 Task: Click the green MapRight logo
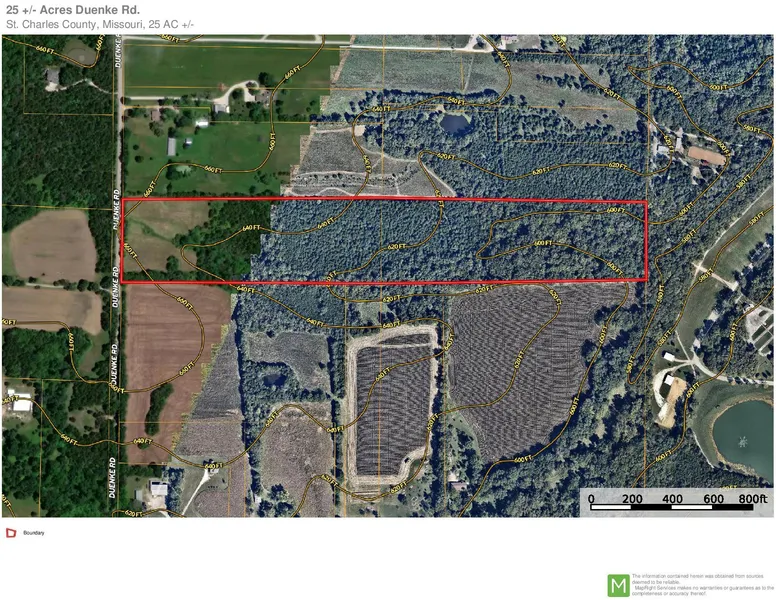[618, 585]
